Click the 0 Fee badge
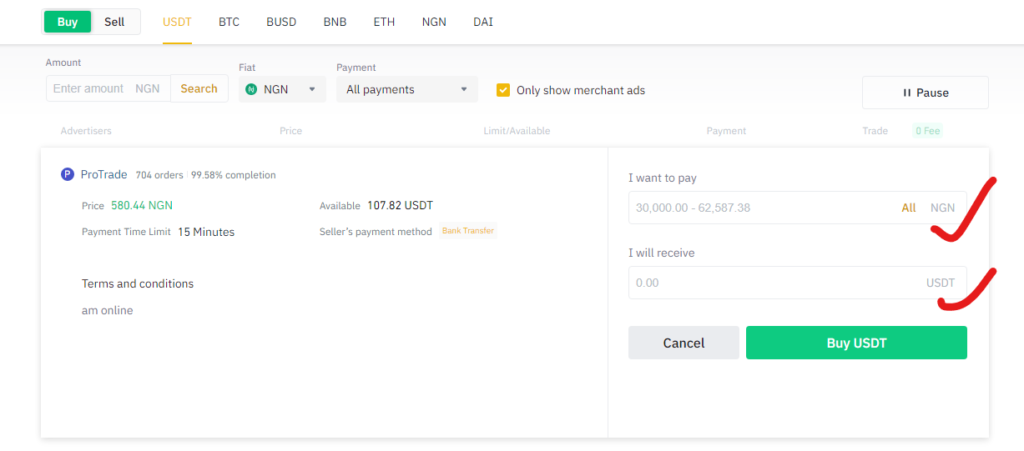Image resolution: width=1024 pixels, height=451 pixels. pos(927,131)
